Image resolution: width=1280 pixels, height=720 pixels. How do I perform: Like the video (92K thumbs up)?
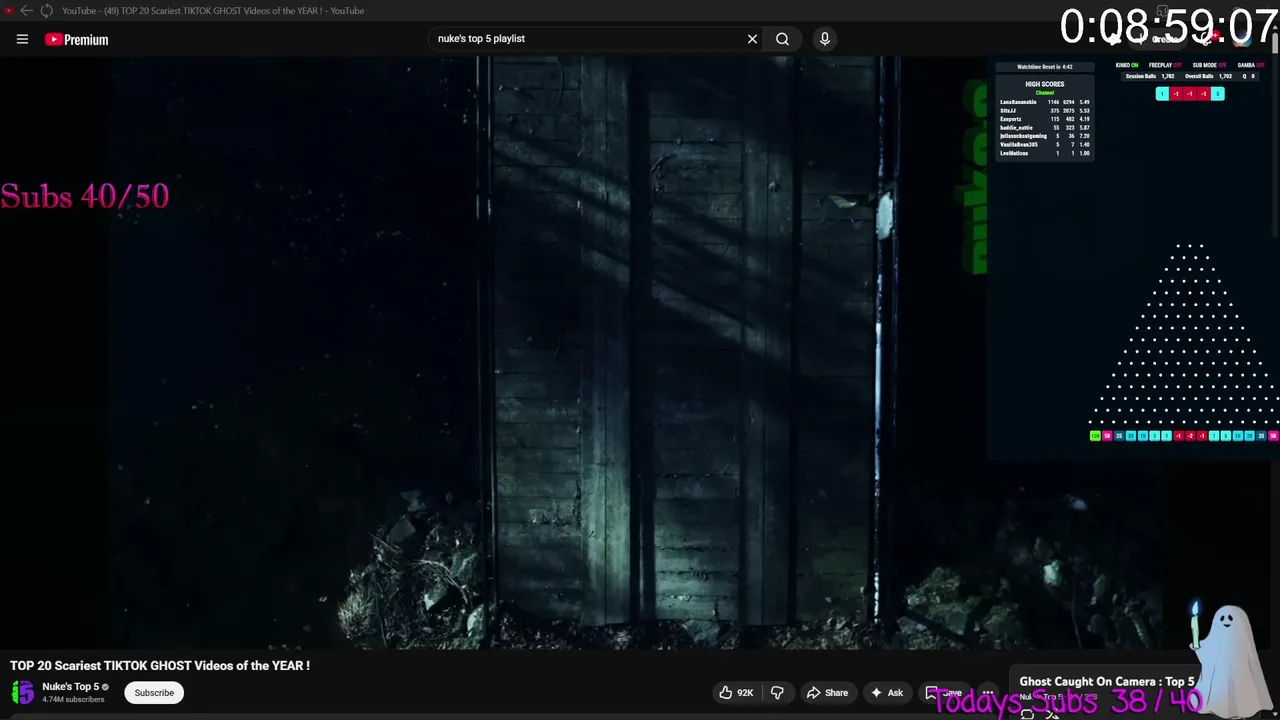pyautogui.click(x=737, y=692)
